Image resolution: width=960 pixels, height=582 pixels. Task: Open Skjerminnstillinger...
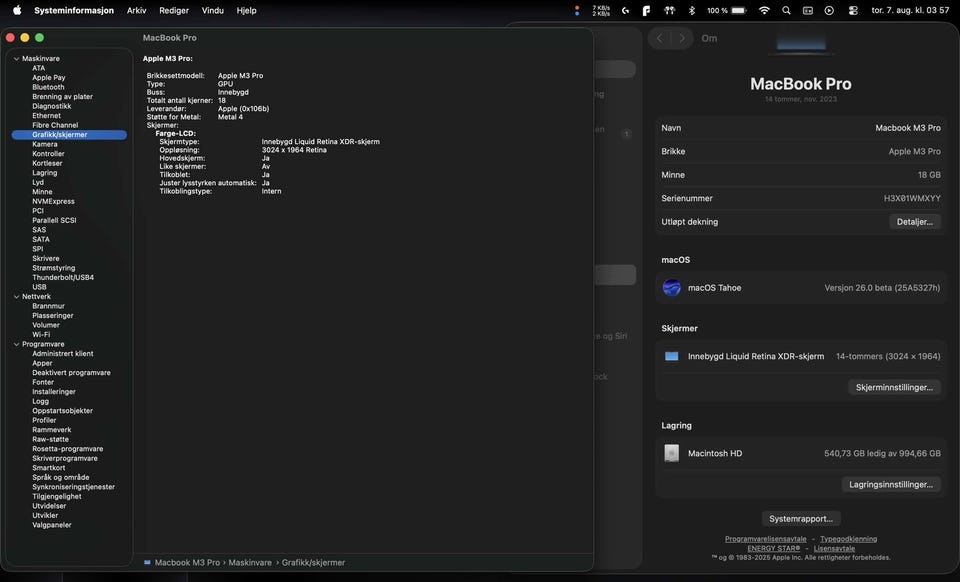coord(894,387)
